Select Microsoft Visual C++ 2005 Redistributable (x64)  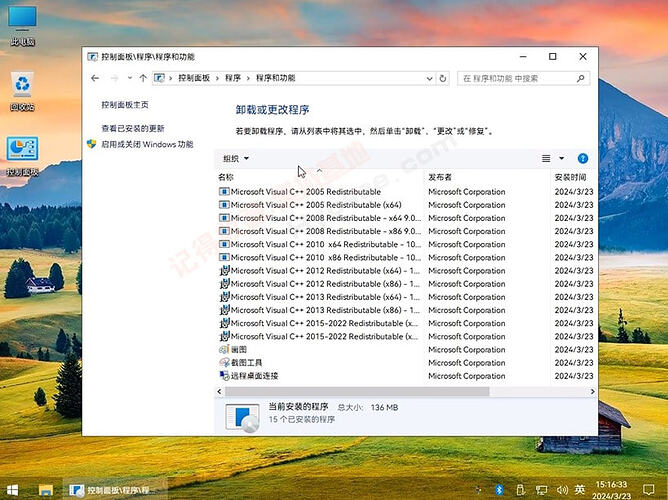tap(405, 205)
